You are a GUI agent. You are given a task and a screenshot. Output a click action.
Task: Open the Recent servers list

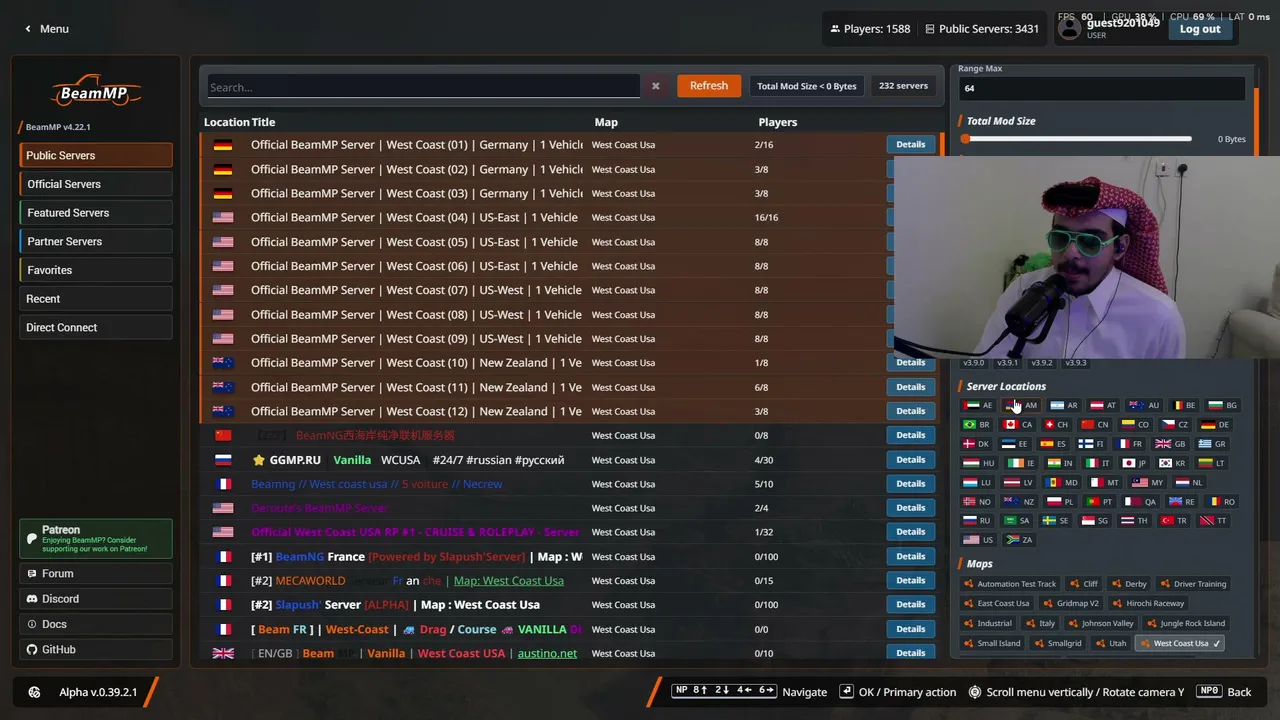click(x=96, y=299)
